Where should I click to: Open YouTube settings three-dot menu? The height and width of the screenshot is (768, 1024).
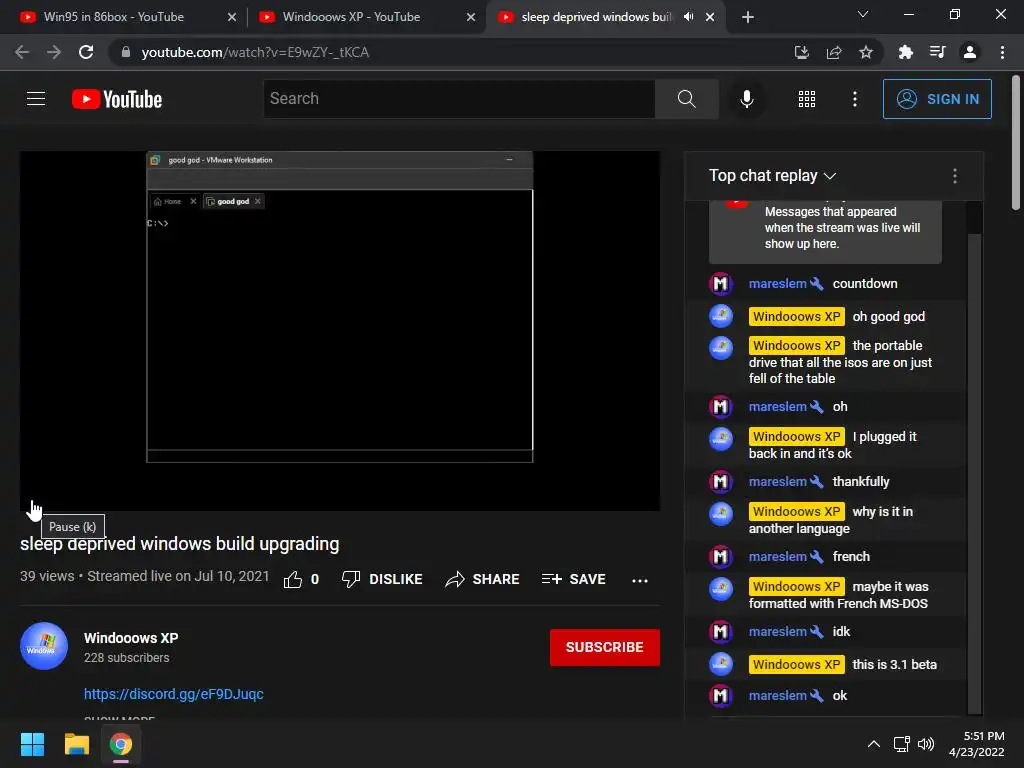854,99
